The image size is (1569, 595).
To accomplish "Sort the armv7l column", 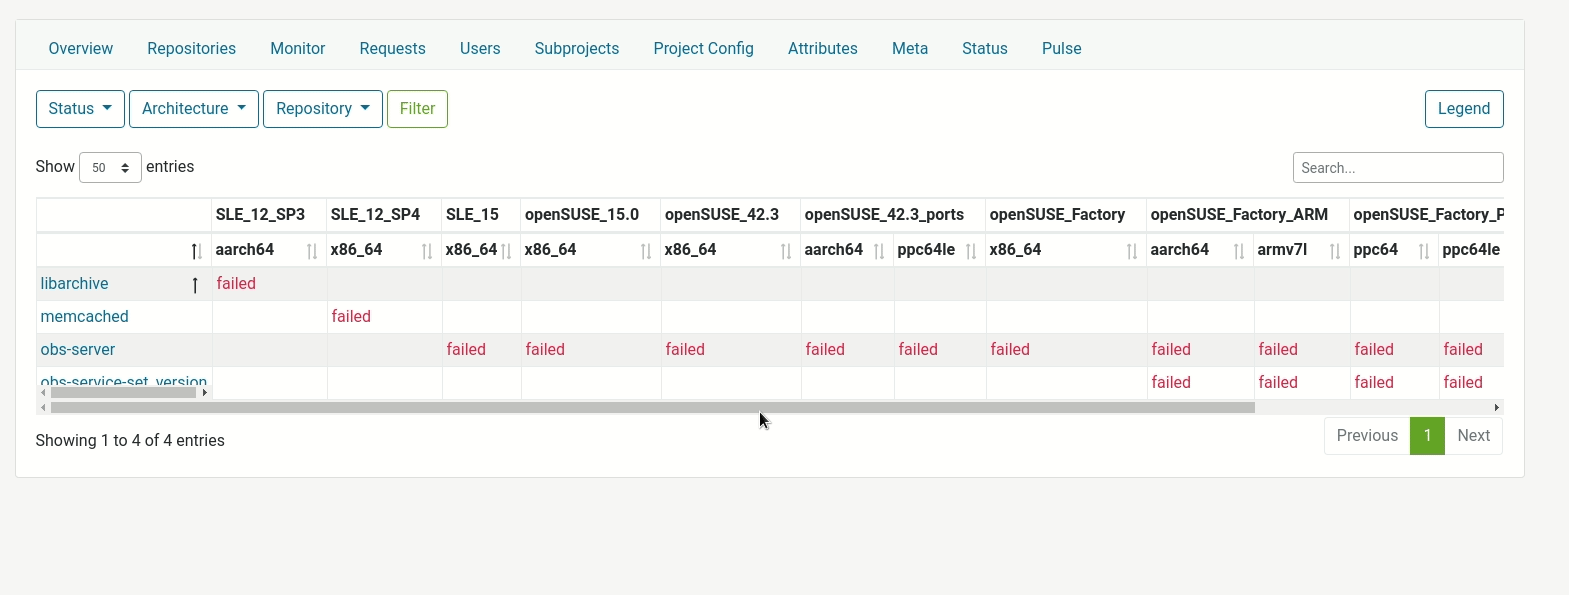I will tap(1335, 251).
